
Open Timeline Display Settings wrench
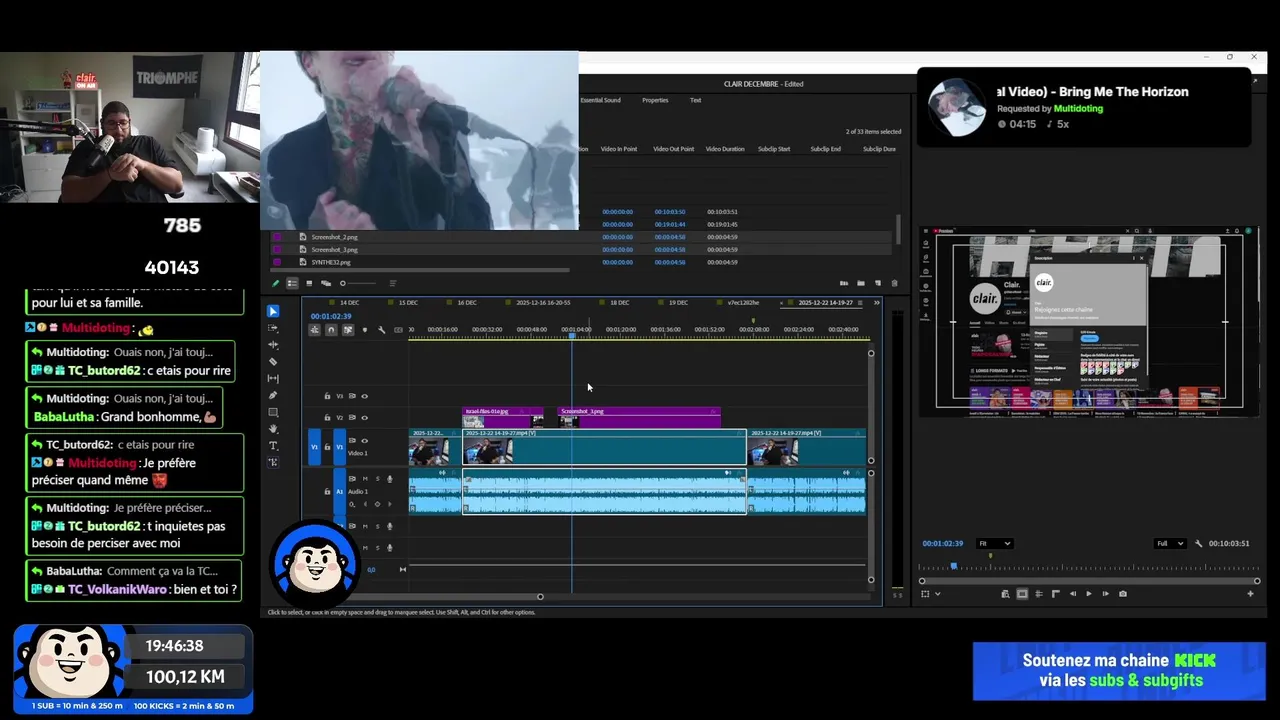click(x=381, y=330)
